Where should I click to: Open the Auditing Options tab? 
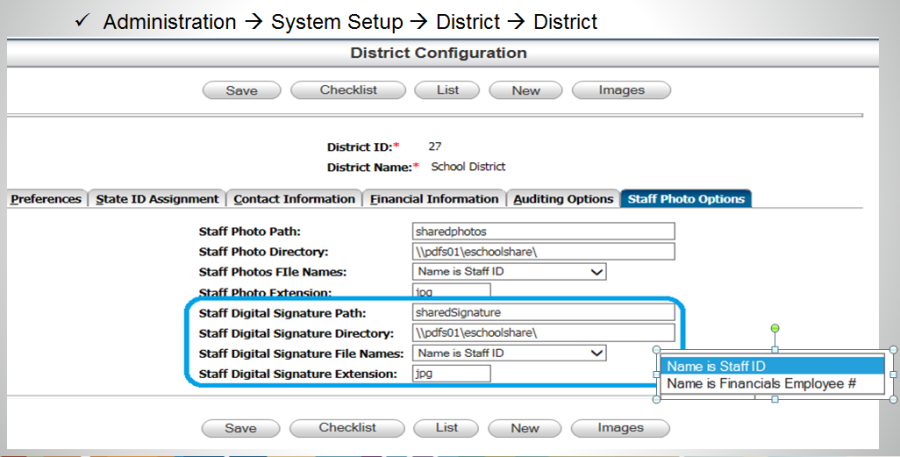pos(563,199)
